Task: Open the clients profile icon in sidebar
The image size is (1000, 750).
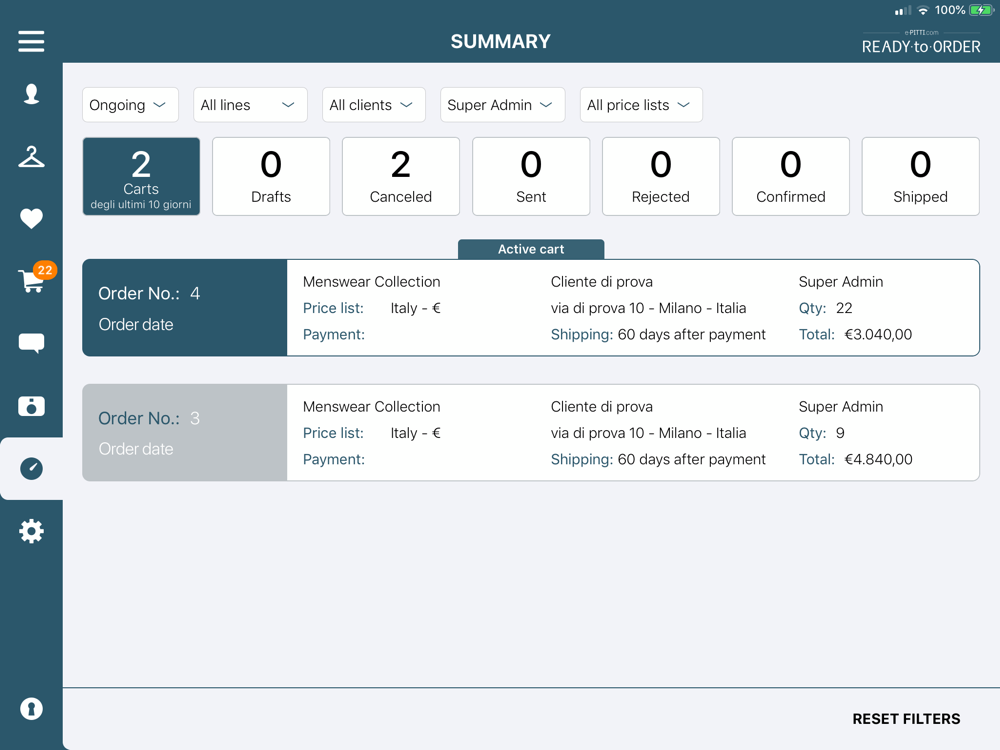Action: (x=31, y=94)
